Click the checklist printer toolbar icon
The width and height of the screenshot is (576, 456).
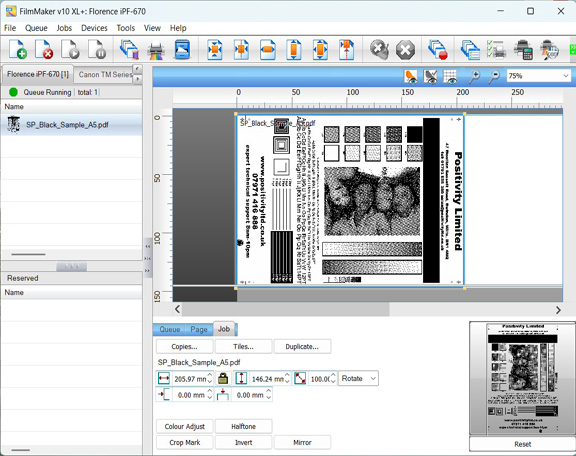496,49
